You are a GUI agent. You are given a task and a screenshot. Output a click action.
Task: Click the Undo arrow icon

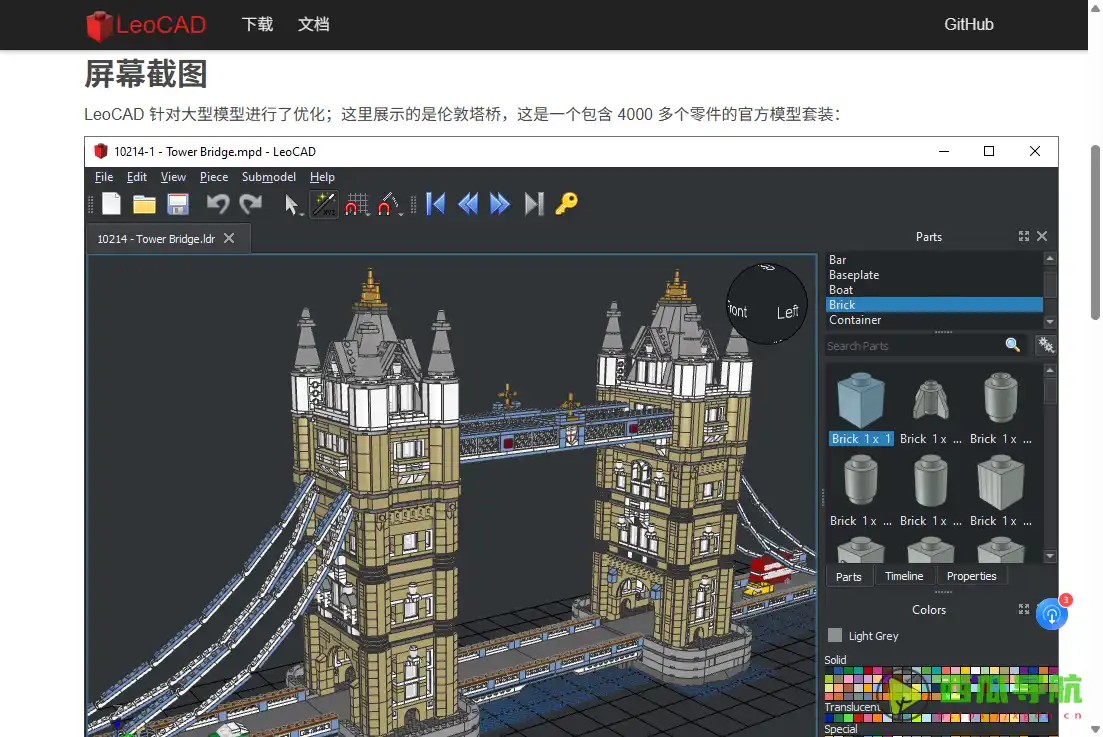[217, 204]
